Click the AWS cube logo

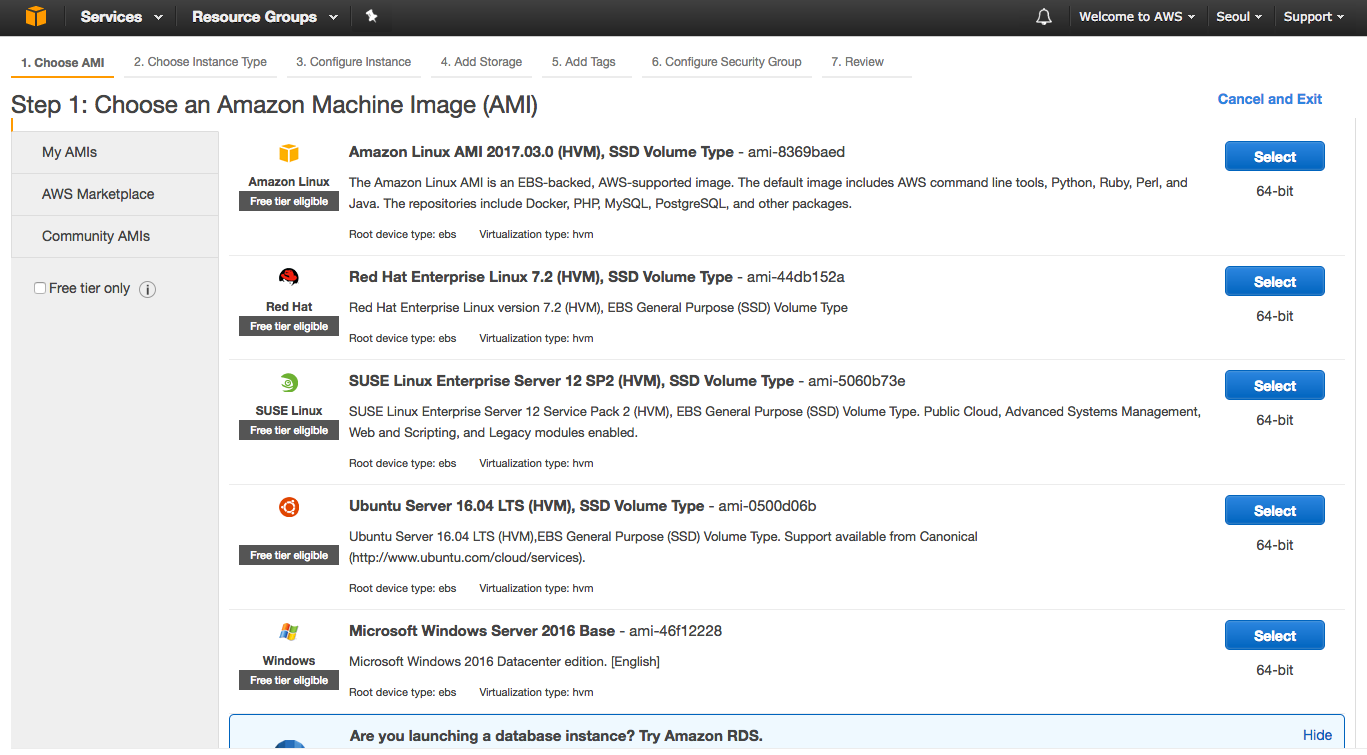[36, 16]
